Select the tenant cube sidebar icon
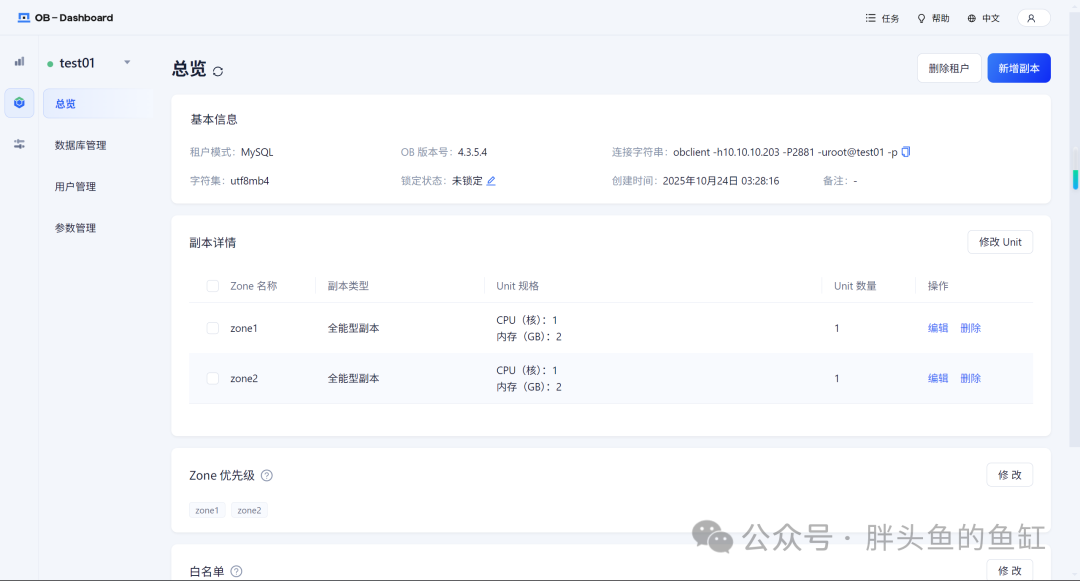This screenshot has height=581, width=1080. [19, 103]
